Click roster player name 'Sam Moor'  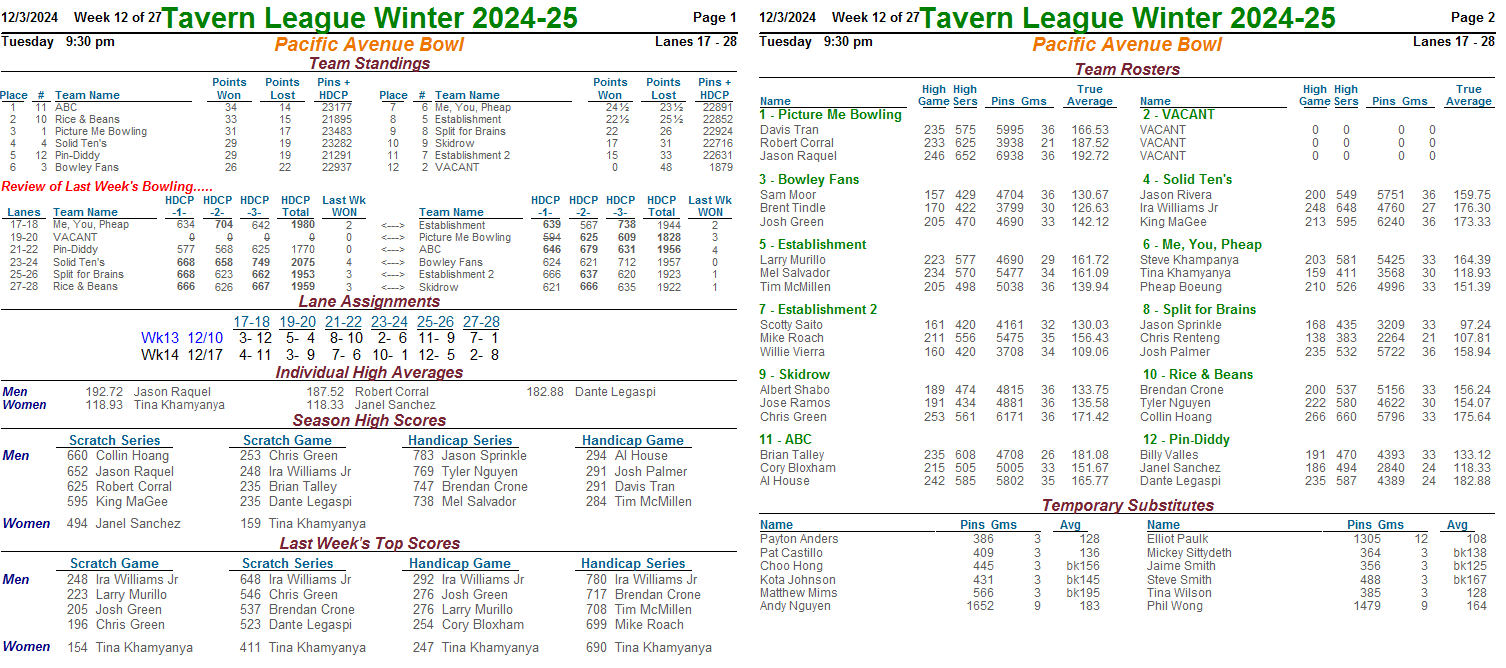click(x=788, y=195)
